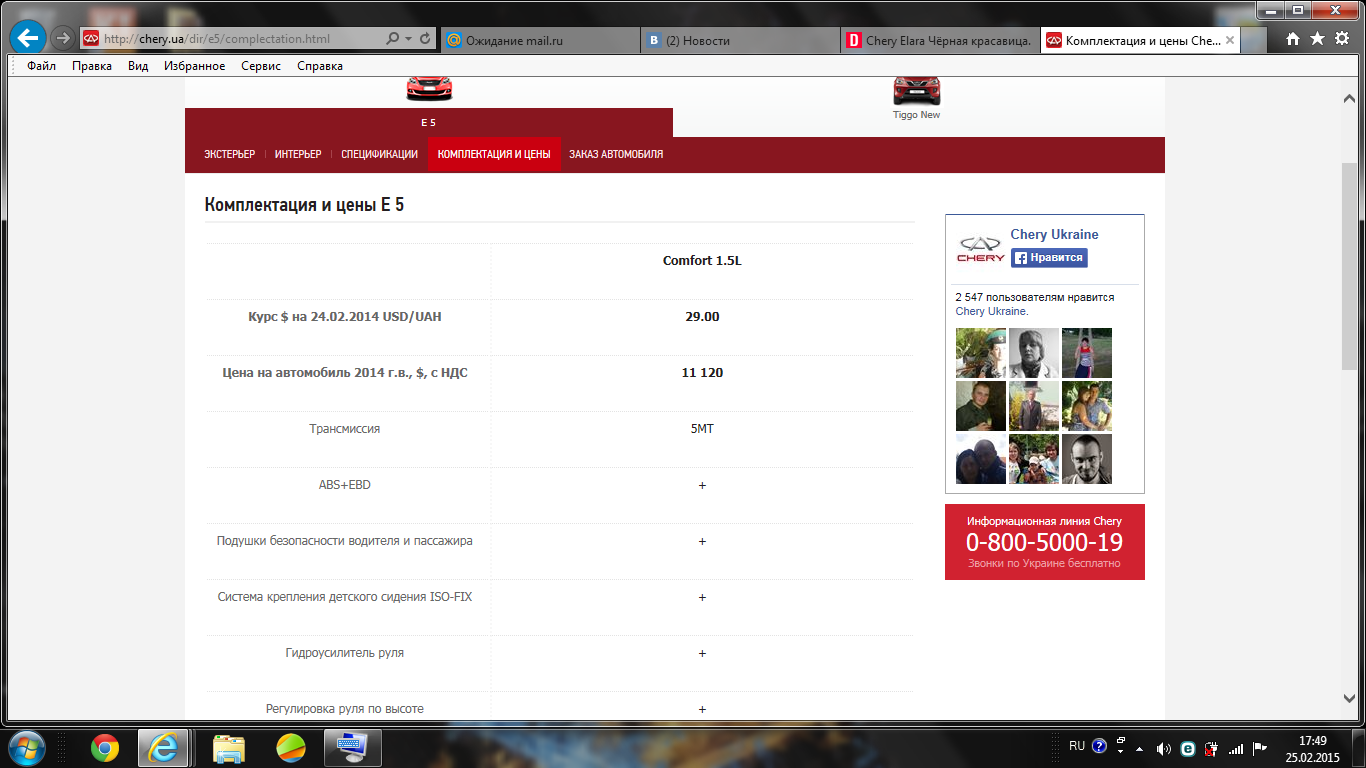The height and width of the screenshot is (768, 1366).
Task: Click the bottom-right bearded man fan photo
Action: (1087, 459)
